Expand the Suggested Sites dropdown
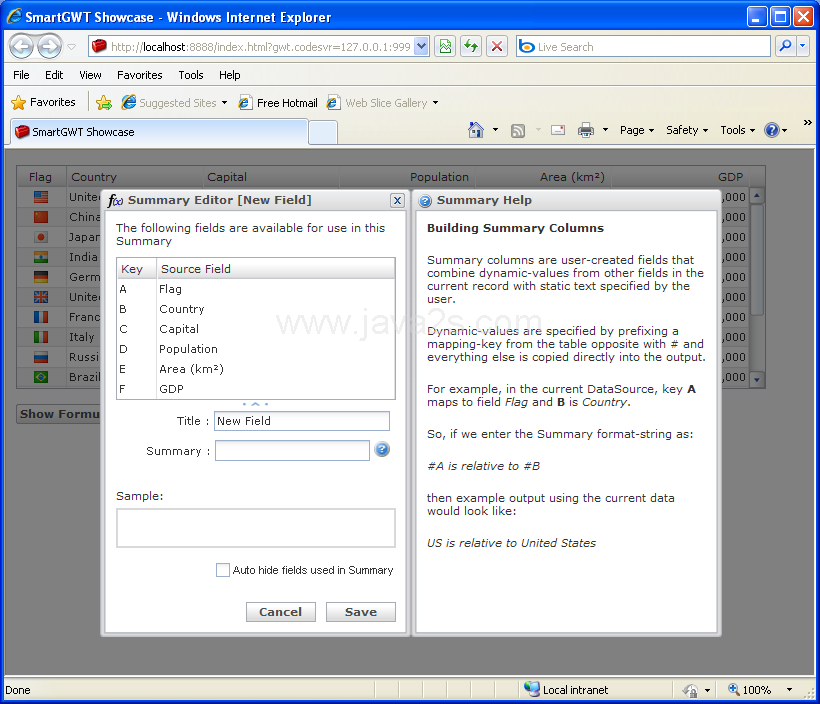The height and width of the screenshot is (704, 820). point(224,103)
